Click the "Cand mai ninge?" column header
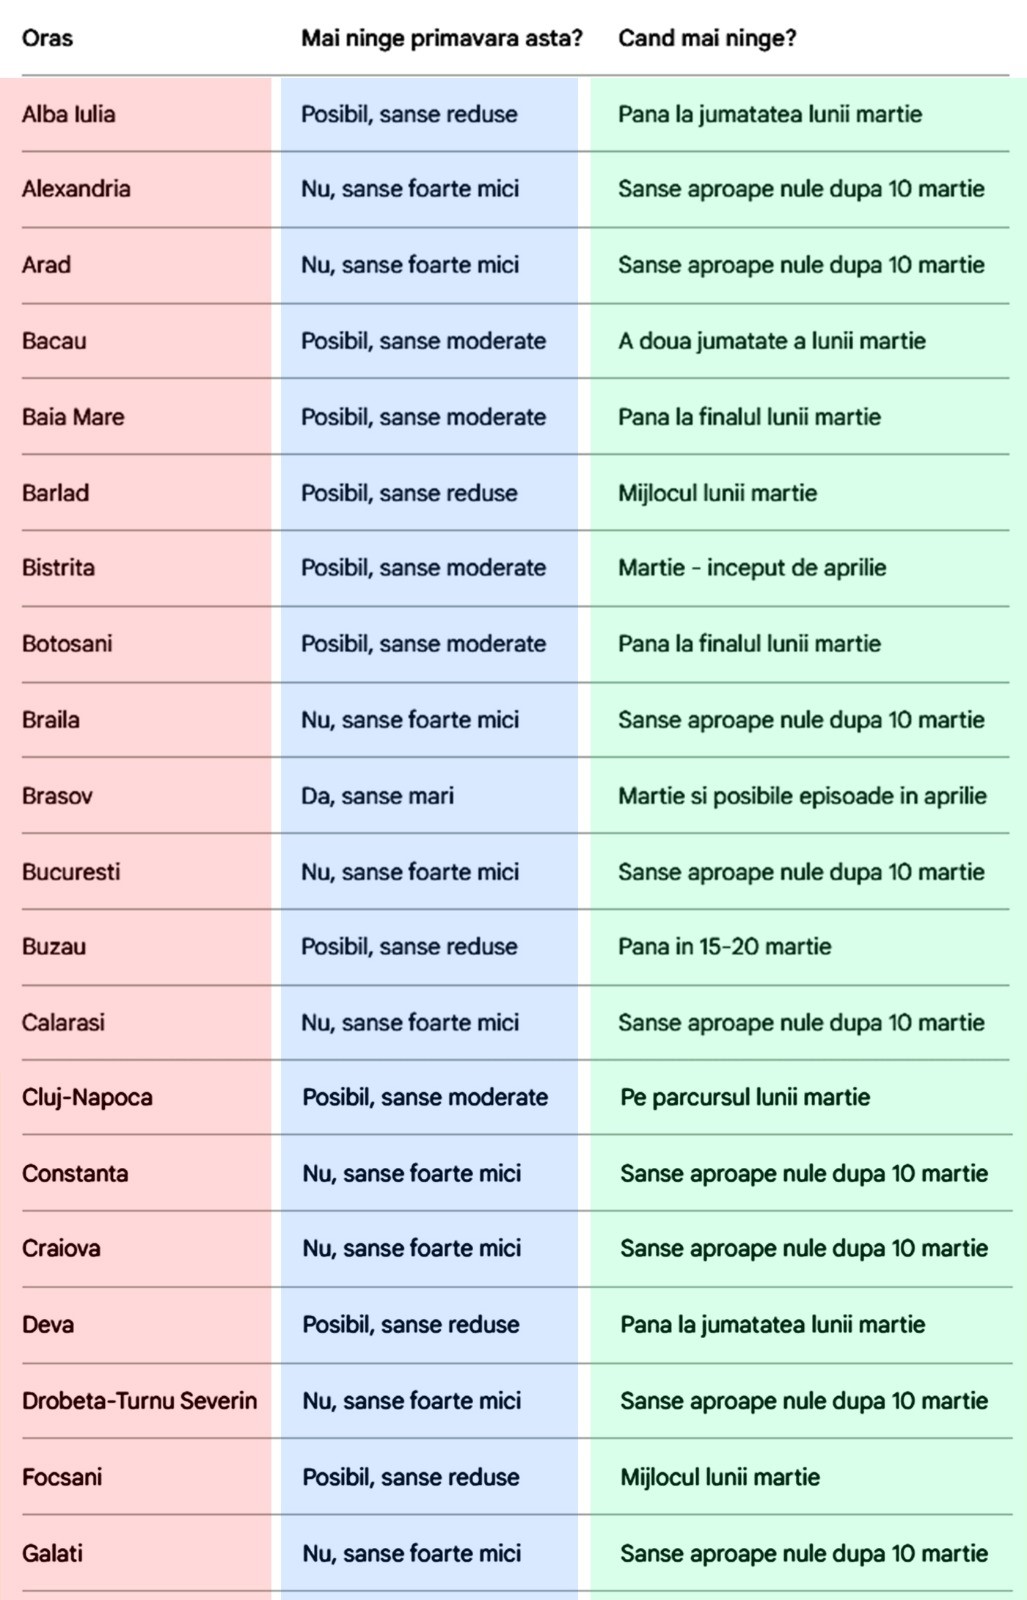 (706, 39)
